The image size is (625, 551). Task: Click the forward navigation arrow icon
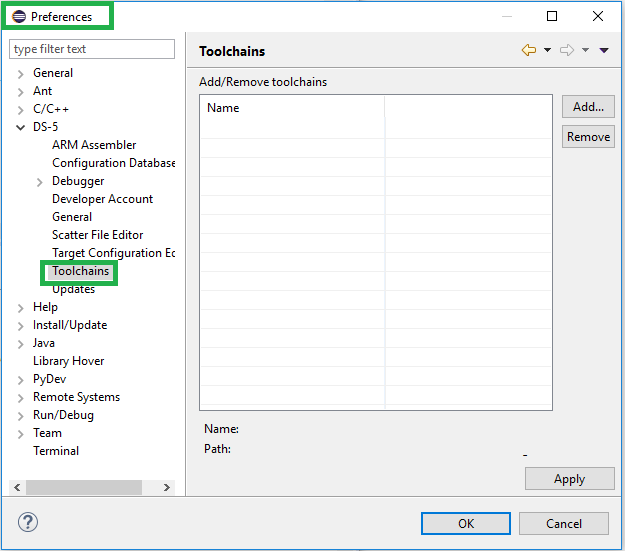(x=566, y=50)
